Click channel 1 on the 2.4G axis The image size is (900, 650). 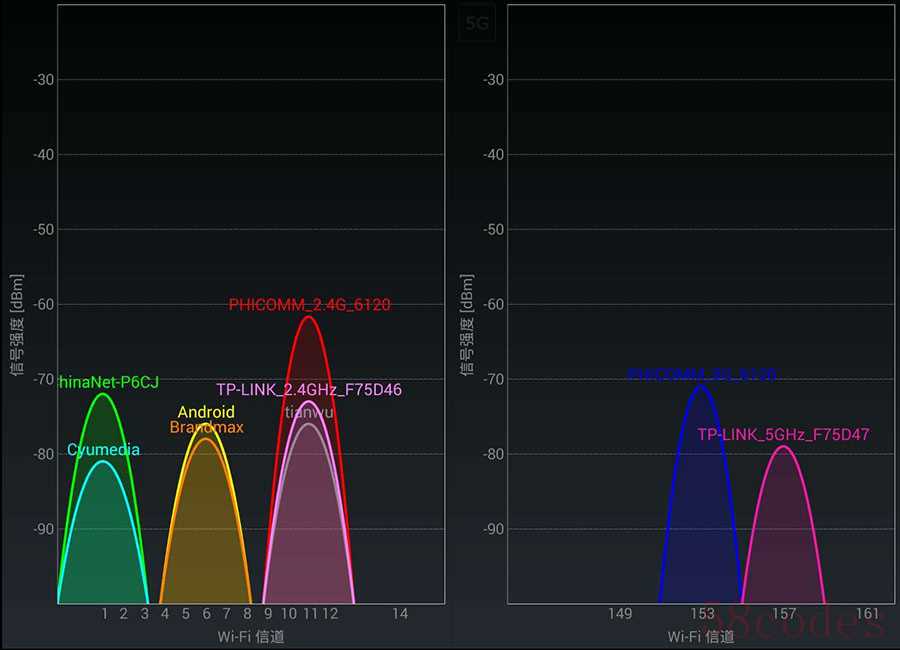[x=104, y=614]
